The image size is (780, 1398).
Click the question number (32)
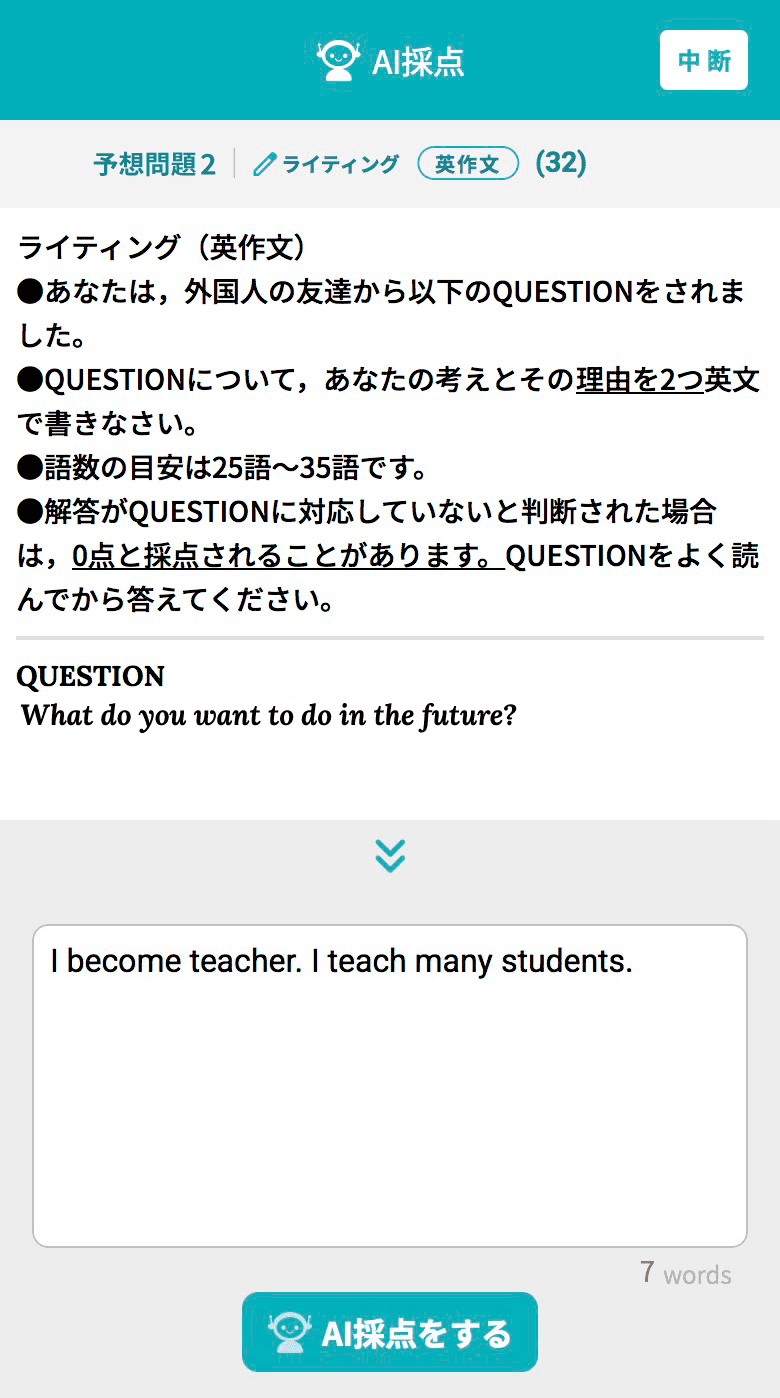561,163
